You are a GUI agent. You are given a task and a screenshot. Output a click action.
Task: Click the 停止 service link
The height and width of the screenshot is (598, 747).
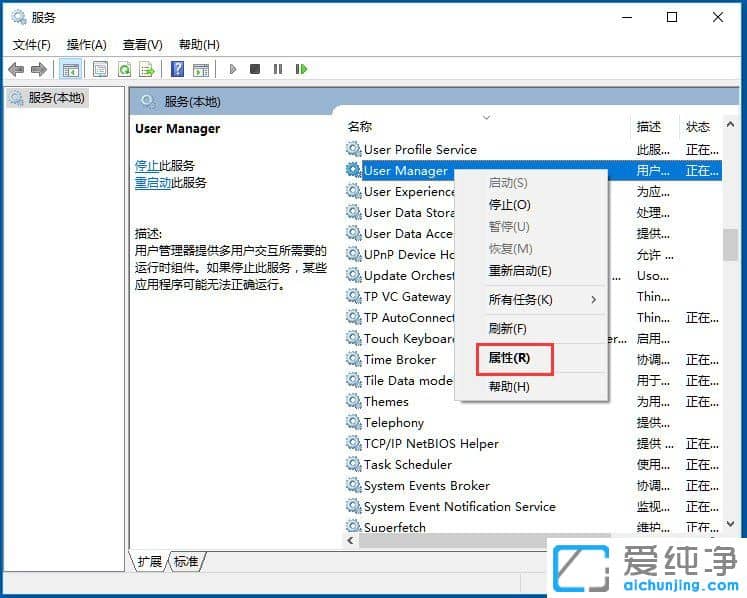click(147, 166)
